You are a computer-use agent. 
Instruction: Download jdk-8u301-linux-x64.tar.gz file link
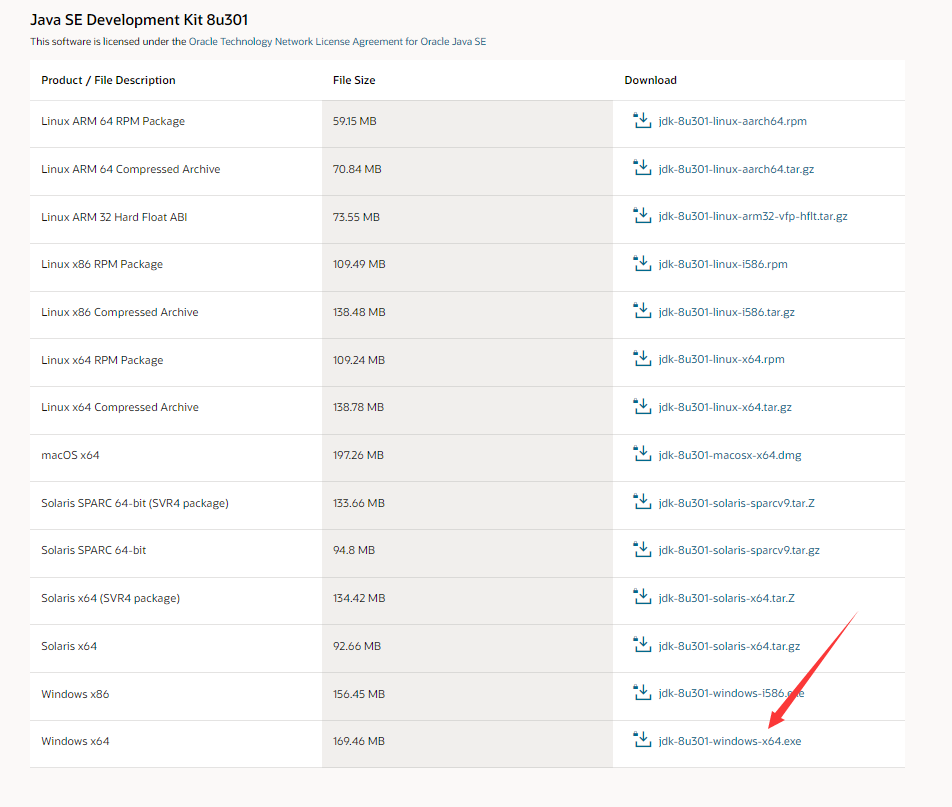[x=725, y=407]
